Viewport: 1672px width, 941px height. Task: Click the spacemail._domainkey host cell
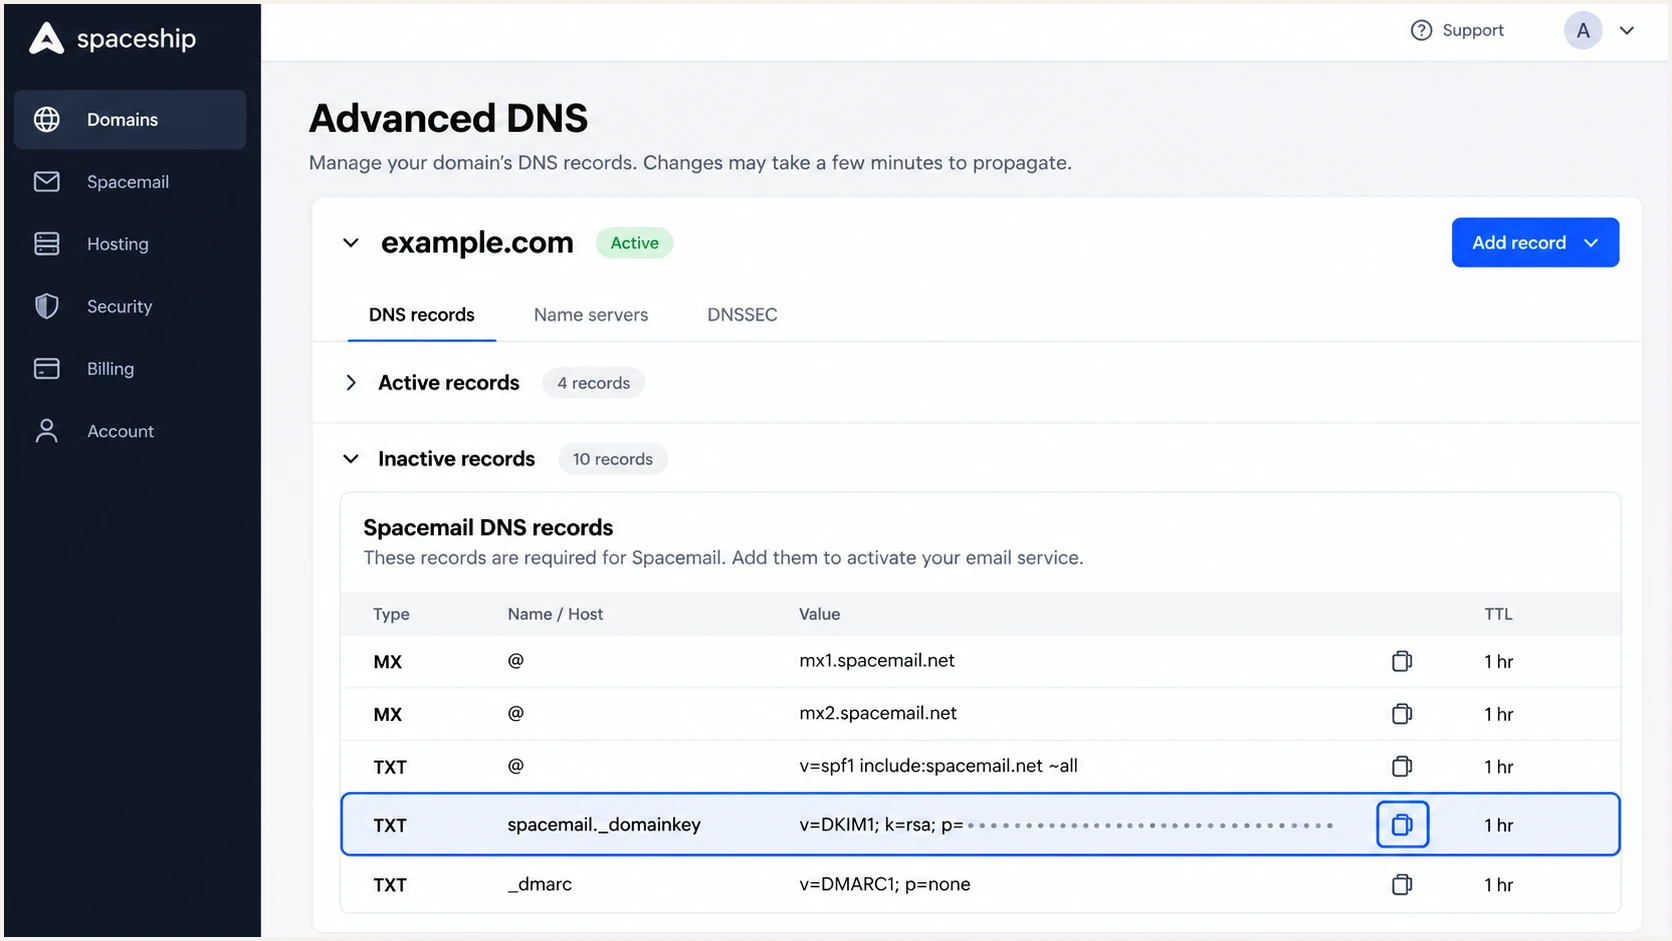pyautogui.click(x=604, y=825)
